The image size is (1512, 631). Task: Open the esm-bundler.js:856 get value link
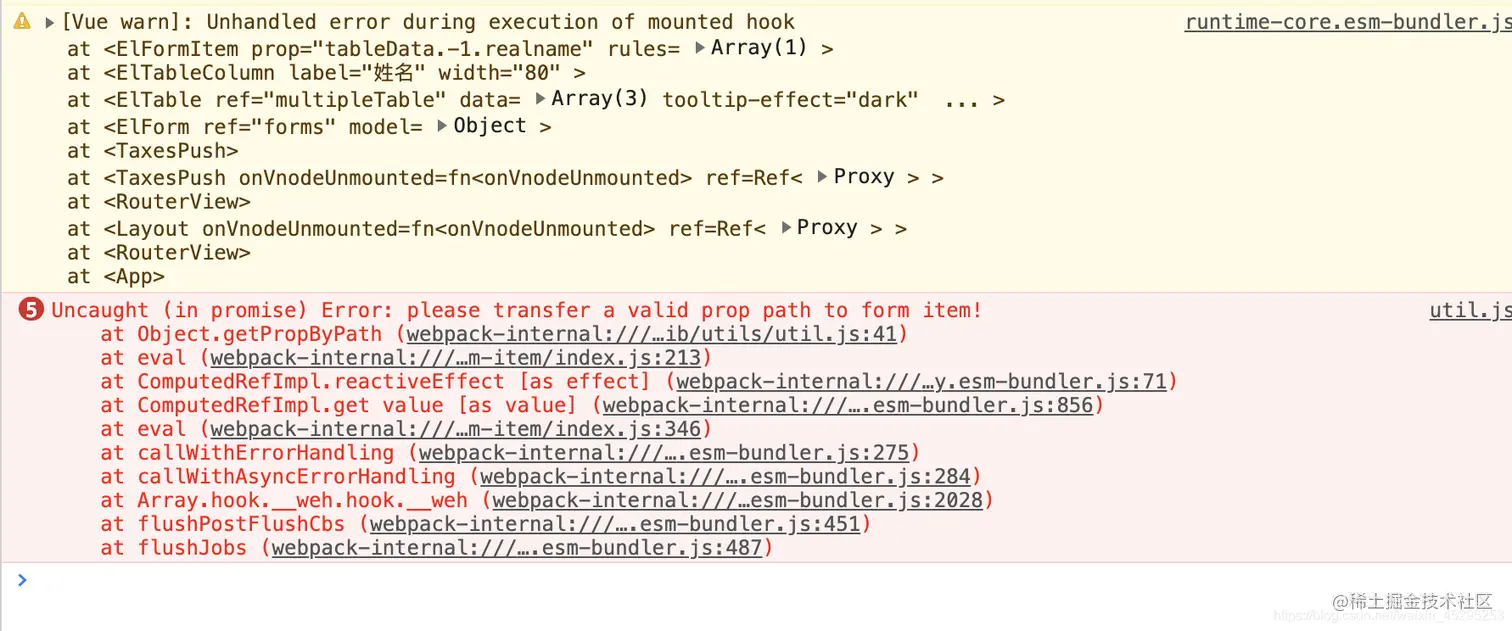tap(848, 405)
